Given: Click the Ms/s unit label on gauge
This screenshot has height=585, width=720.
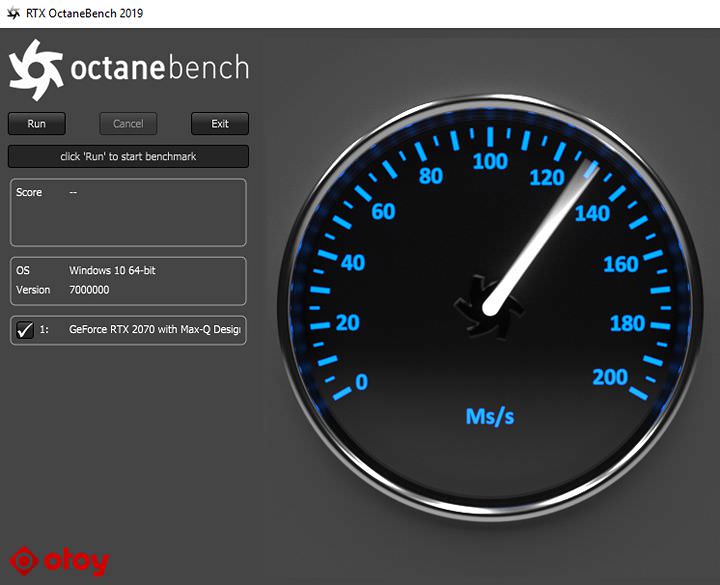Looking at the screenshot, I should click(x=490, y=415).
